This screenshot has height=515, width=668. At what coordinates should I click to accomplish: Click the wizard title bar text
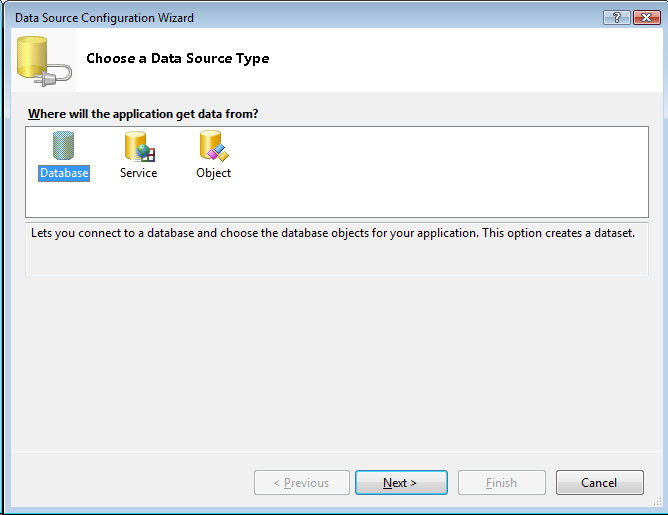pyautogui.click(x=104, y=18)
